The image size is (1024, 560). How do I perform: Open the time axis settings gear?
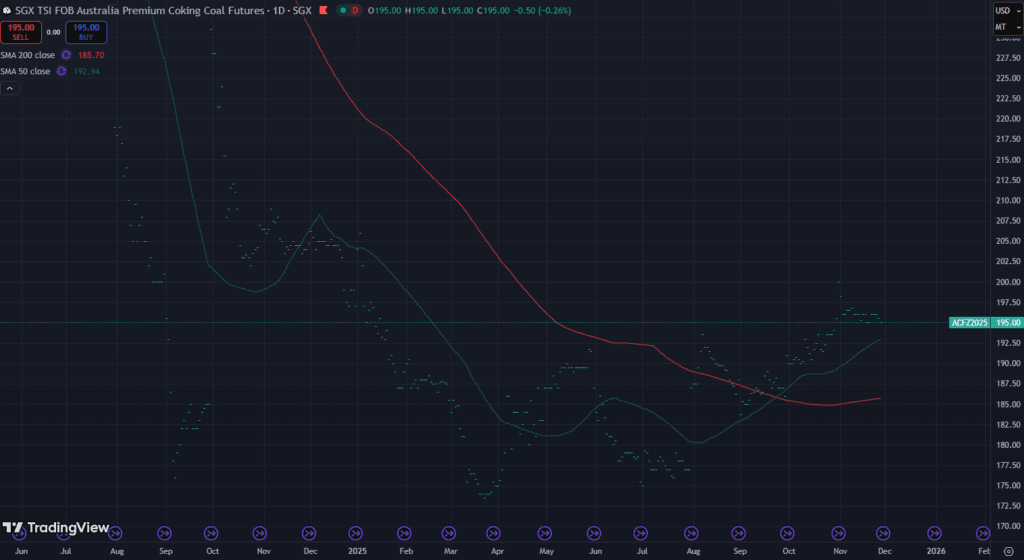(1007, 551)
